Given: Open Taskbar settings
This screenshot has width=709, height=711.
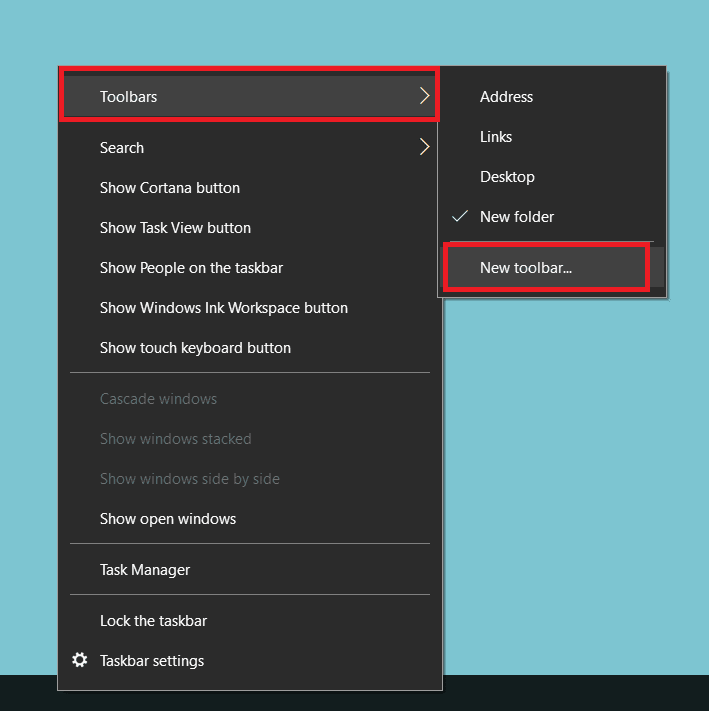Looking at the screenshot, I should [248, 660].
